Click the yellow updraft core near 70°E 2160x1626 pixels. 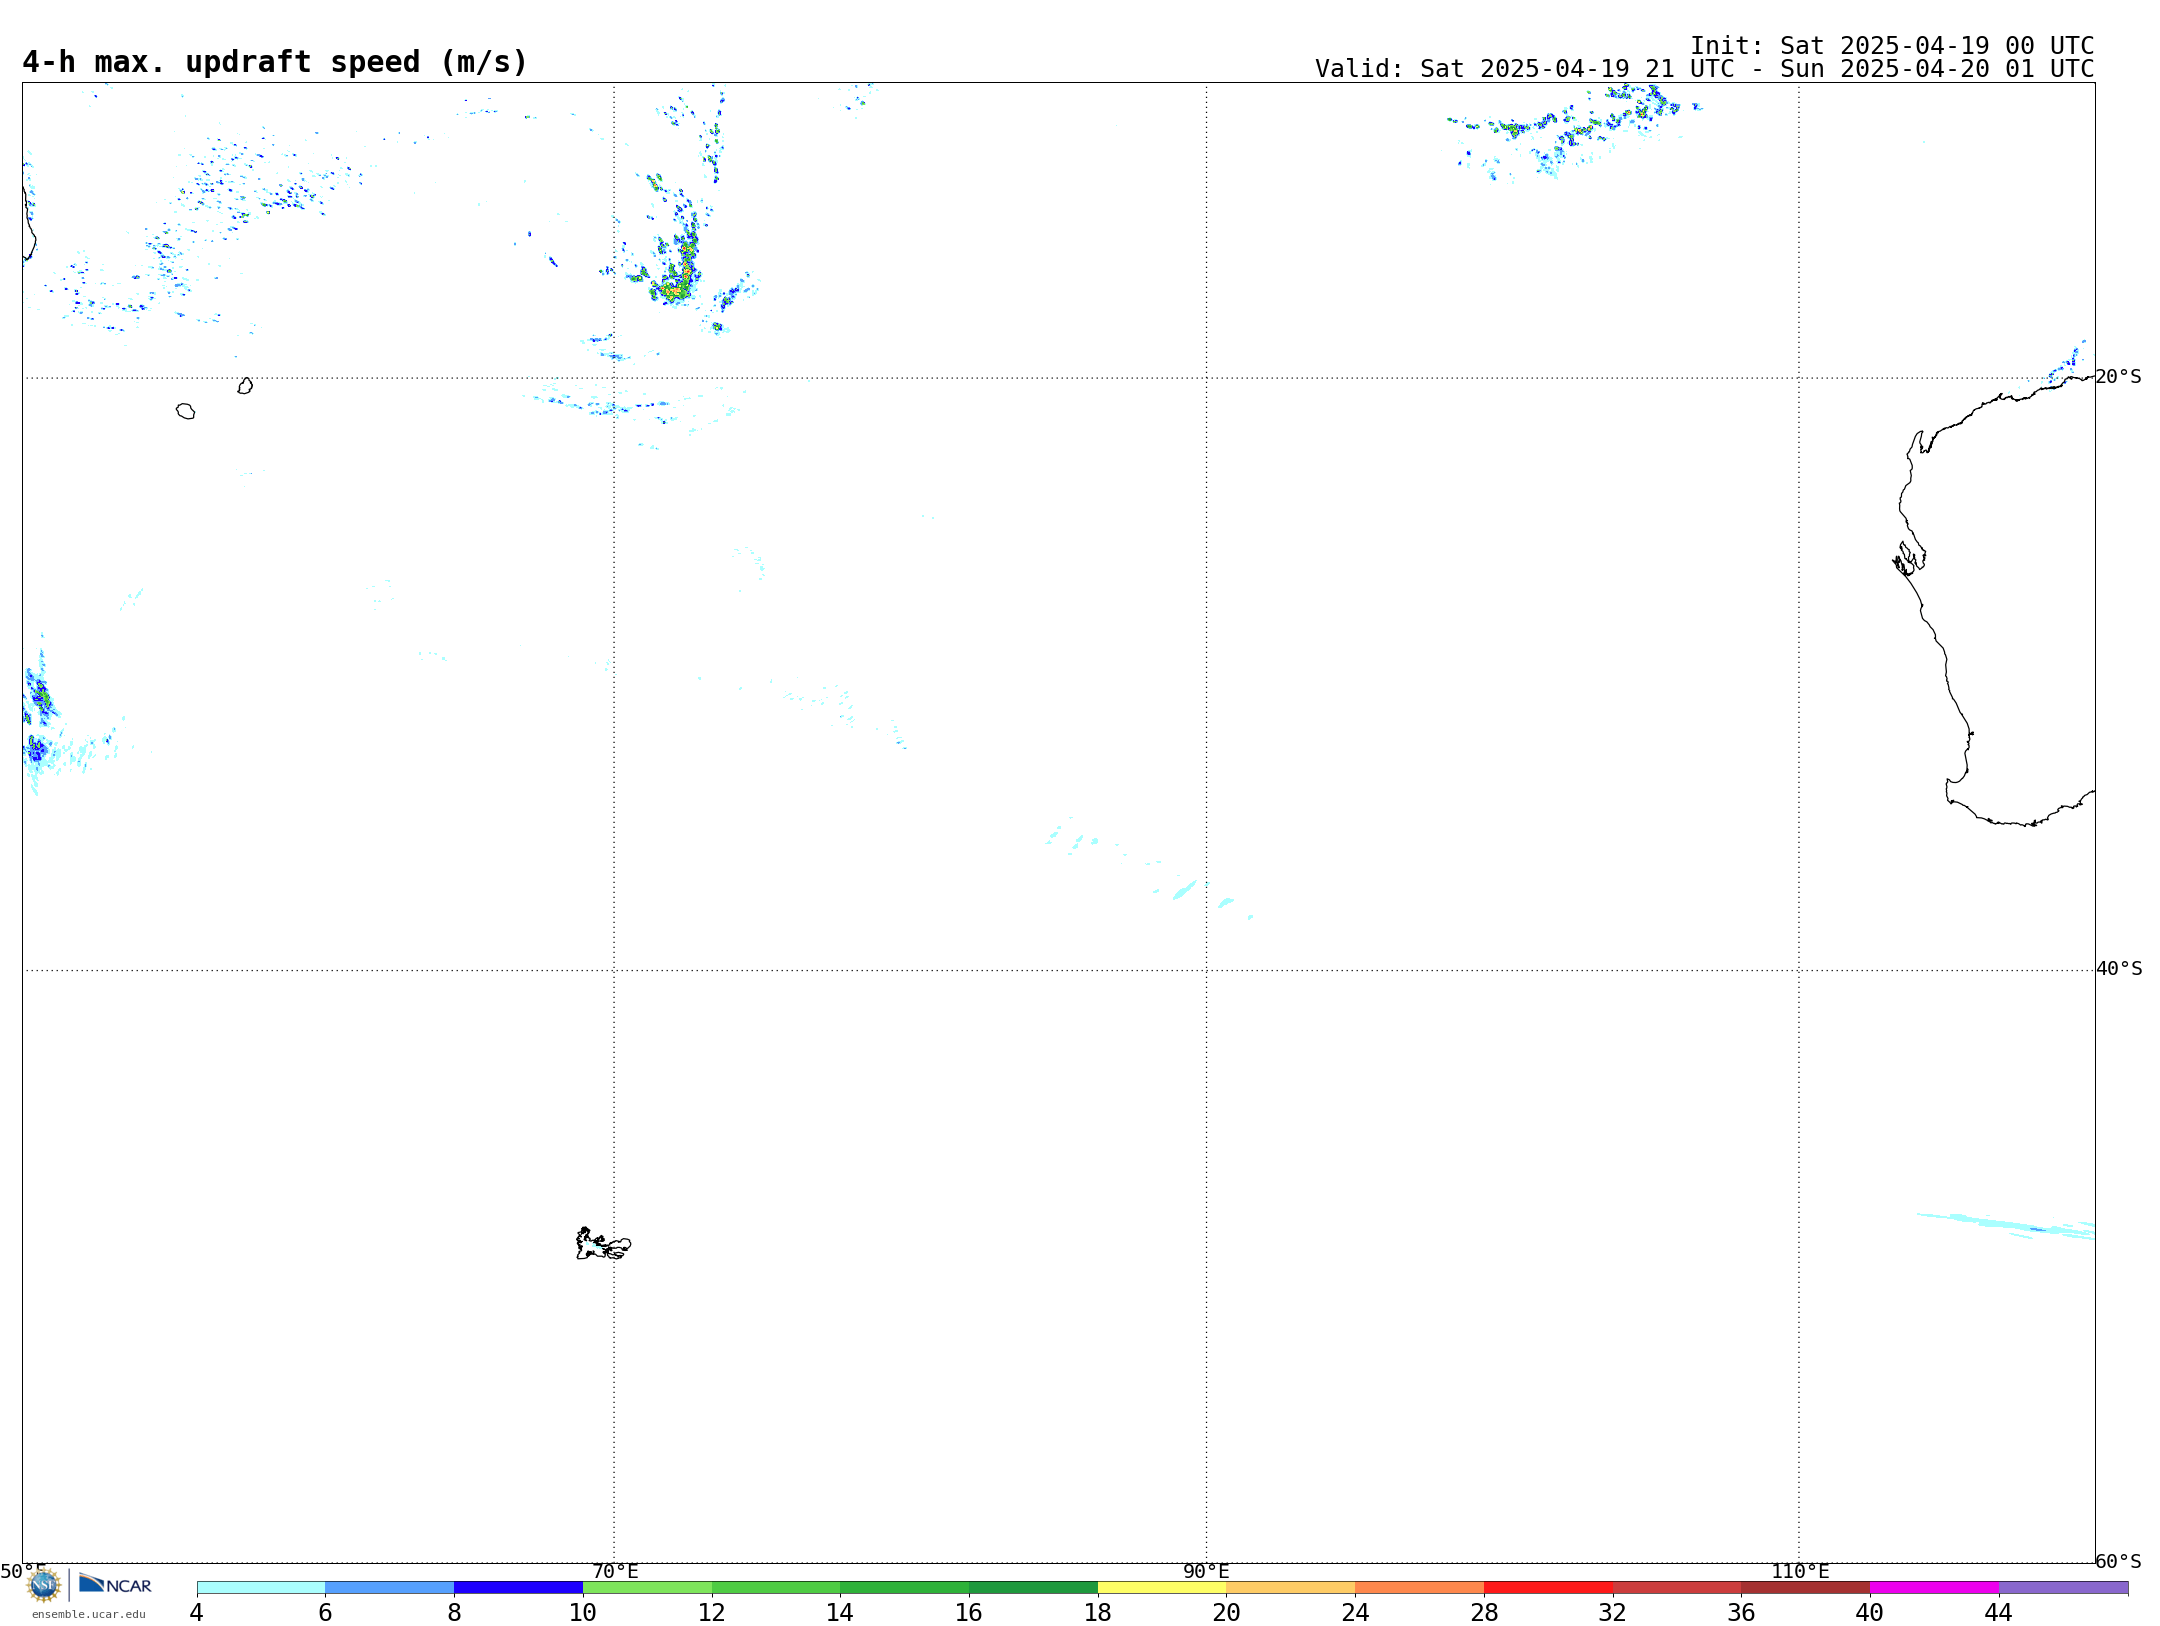[x=675, y=290]
